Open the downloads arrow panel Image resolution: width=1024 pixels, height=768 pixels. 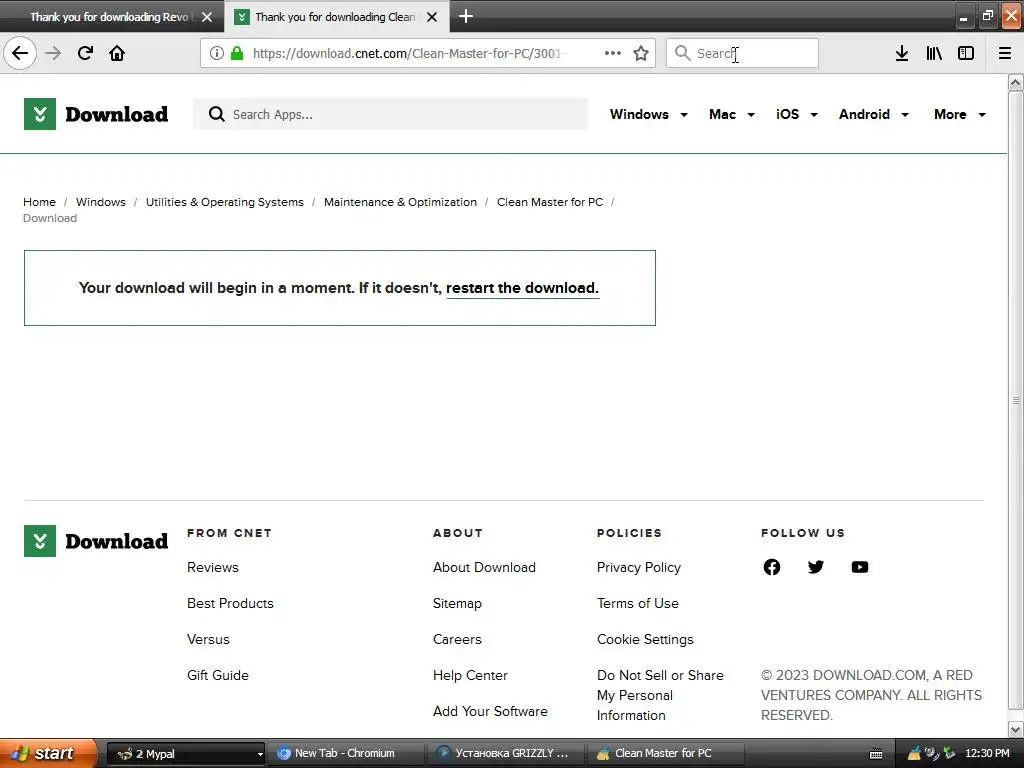[x=901, y=53]
